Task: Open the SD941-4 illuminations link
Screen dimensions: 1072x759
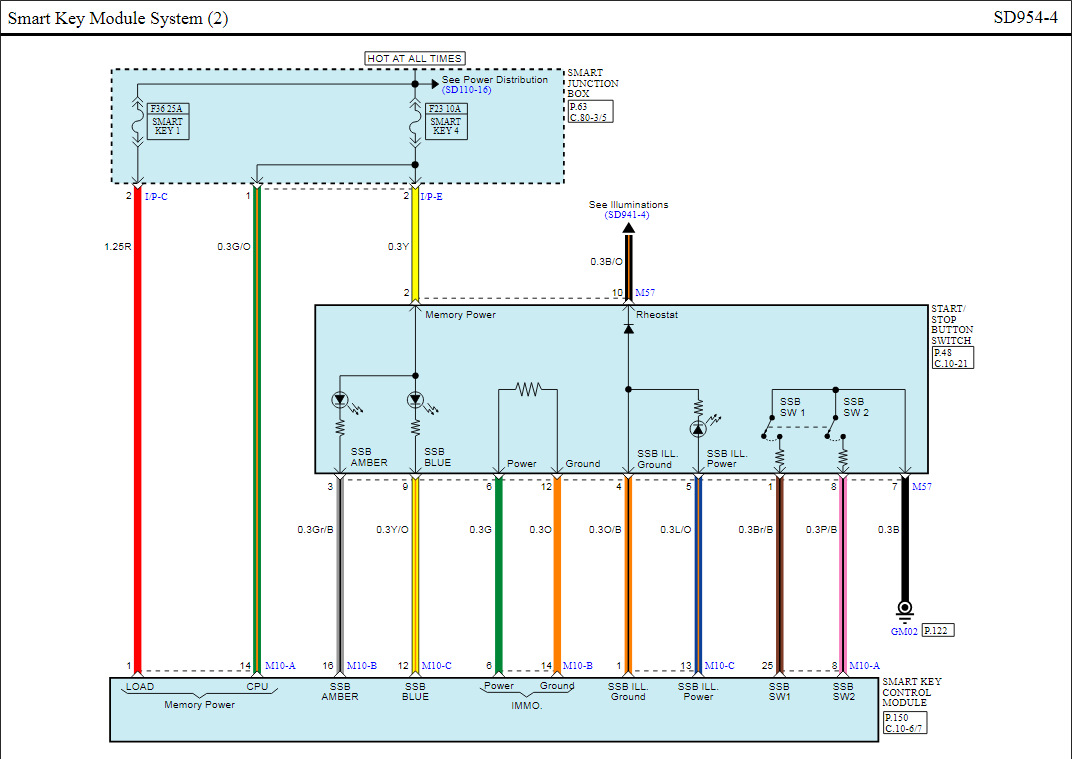Action: [627, 215]
